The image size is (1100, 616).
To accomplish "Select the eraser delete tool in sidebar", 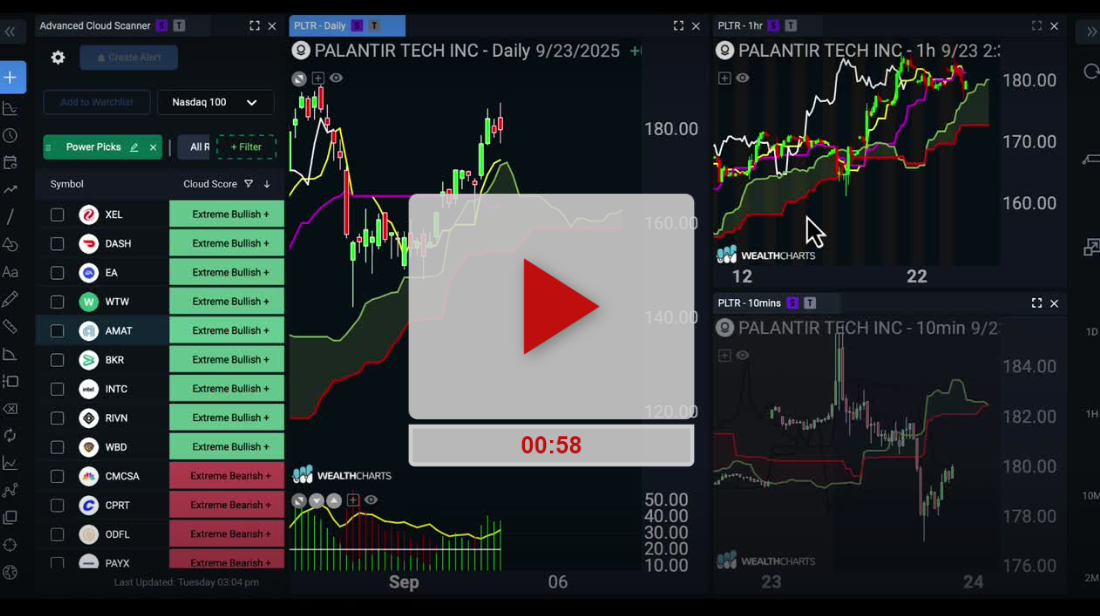I will coord(10,409).
